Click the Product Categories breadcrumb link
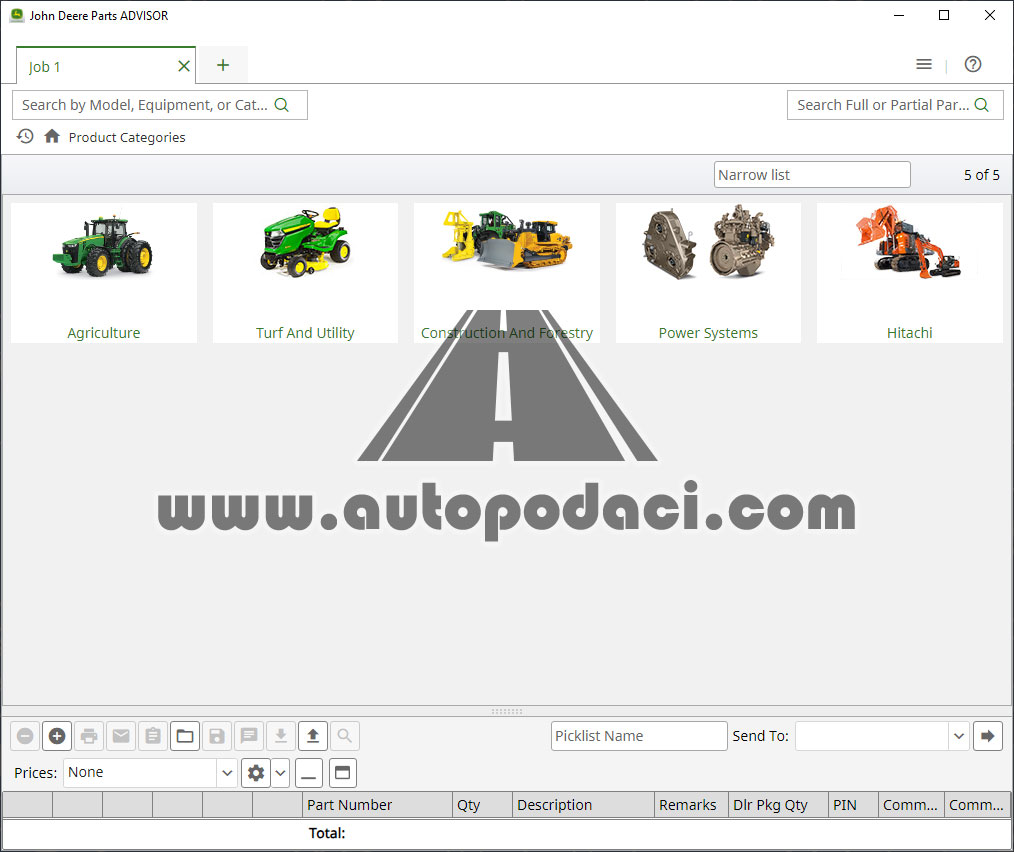The image size is (1014, 852). click(127, 137)
